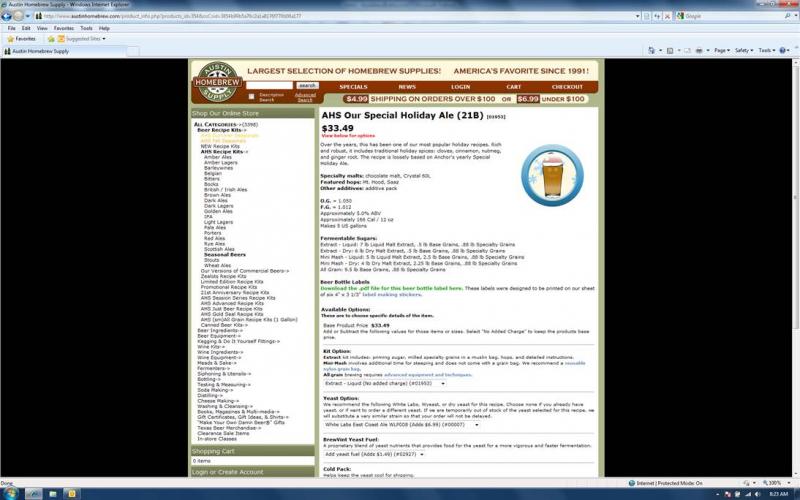Open the Windows Start button
Image resolution: width=800 pixels, height=500 pixels.
pyautogui.click(x=10, y=493)
